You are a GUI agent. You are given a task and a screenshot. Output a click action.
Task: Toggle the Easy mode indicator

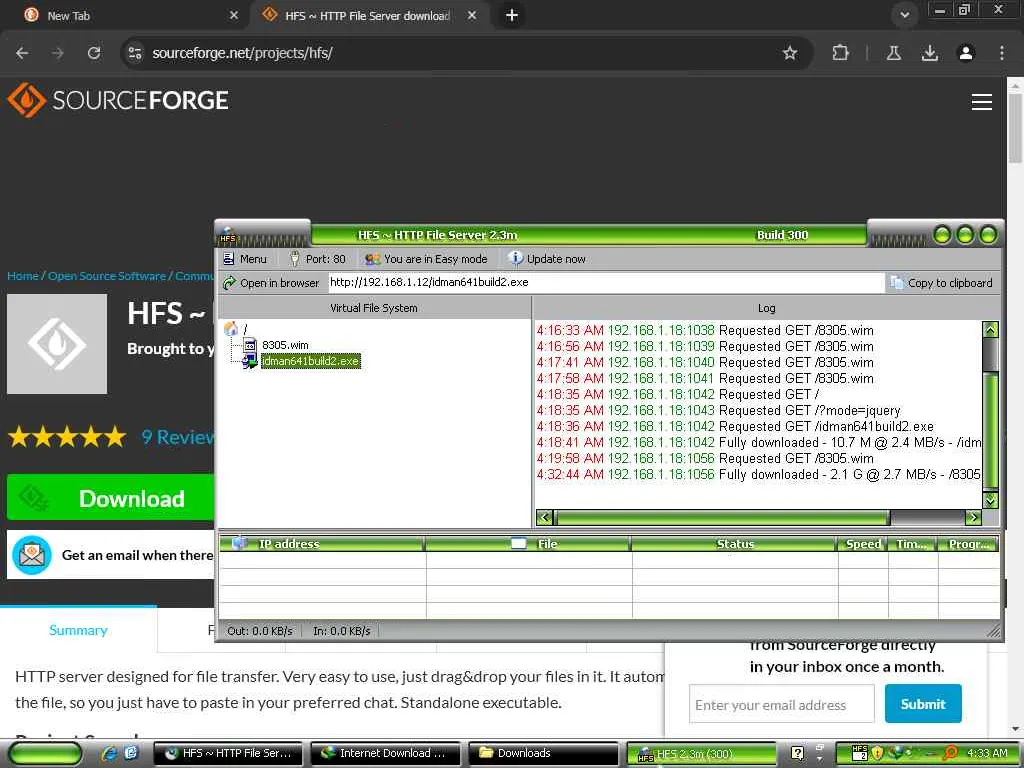[426, 259]
